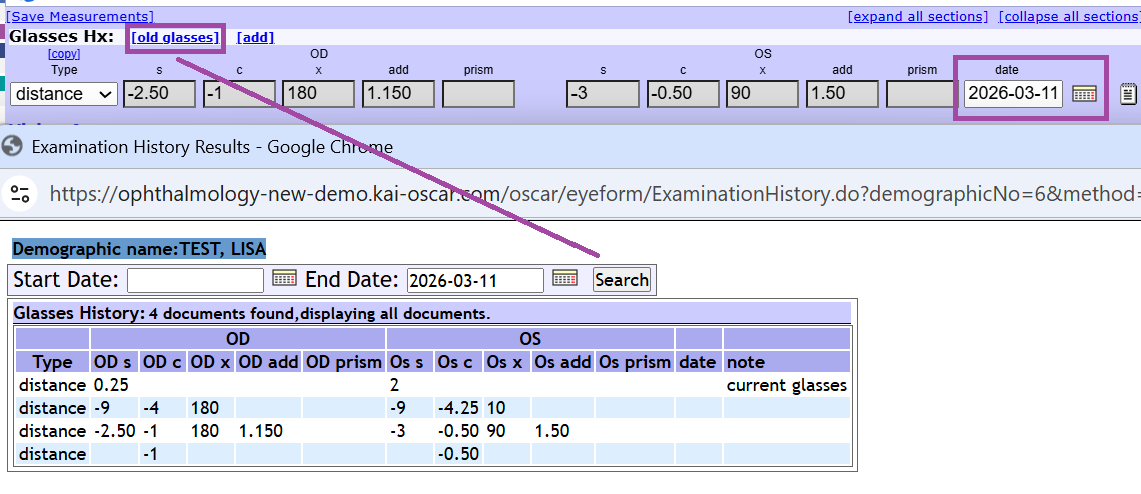Image resolution: width=1141 pixels, height=494 pixels.
Task: Click the history table 'date' column header
Action: [699, 362]
